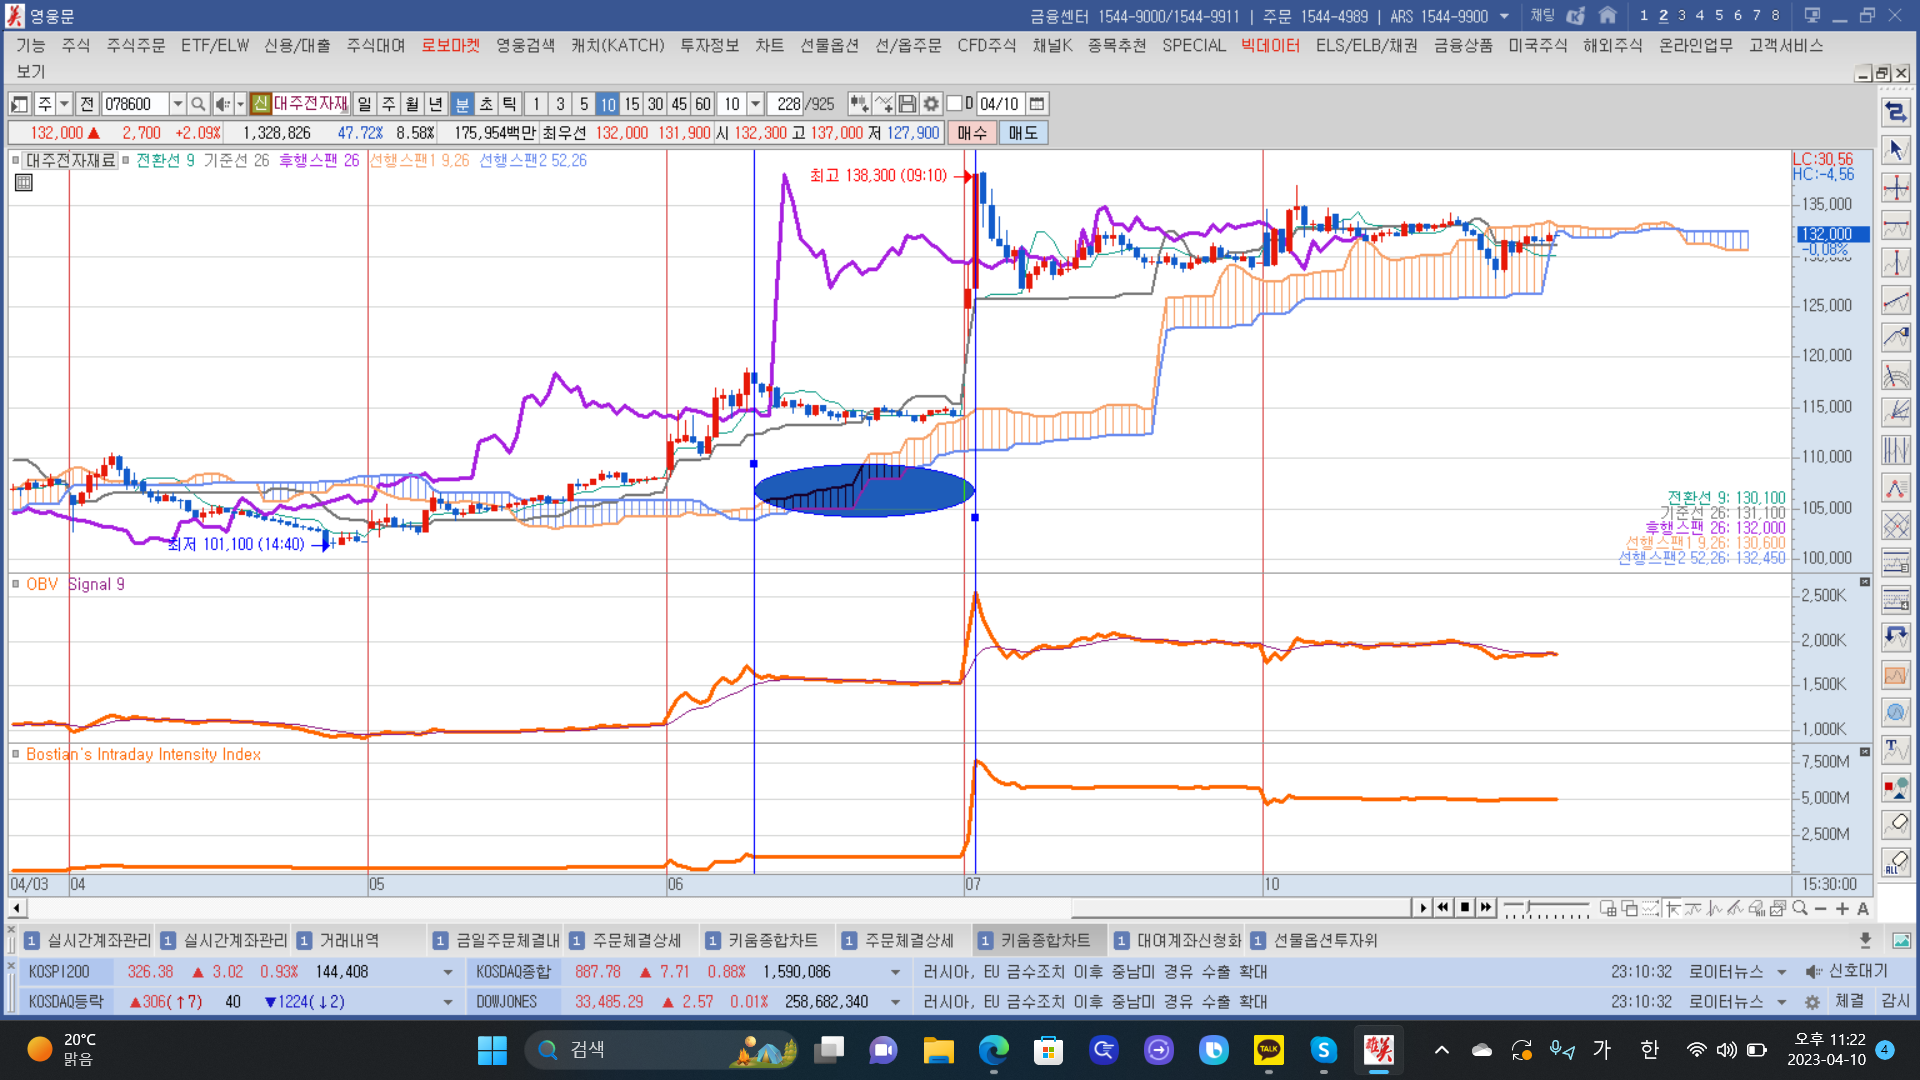This screenshot has height=1080, width=1920.
Task: Switch to the 거래내역 tab
Action: tap(348, 940)
